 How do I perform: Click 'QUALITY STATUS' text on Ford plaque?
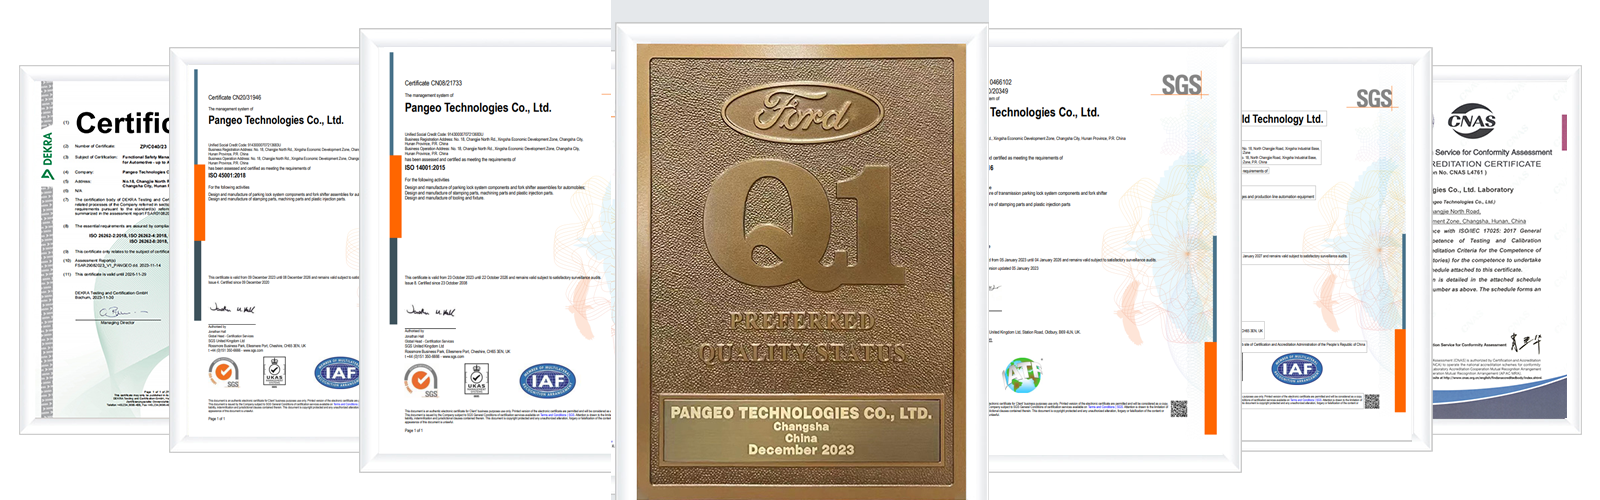[801, 353]
